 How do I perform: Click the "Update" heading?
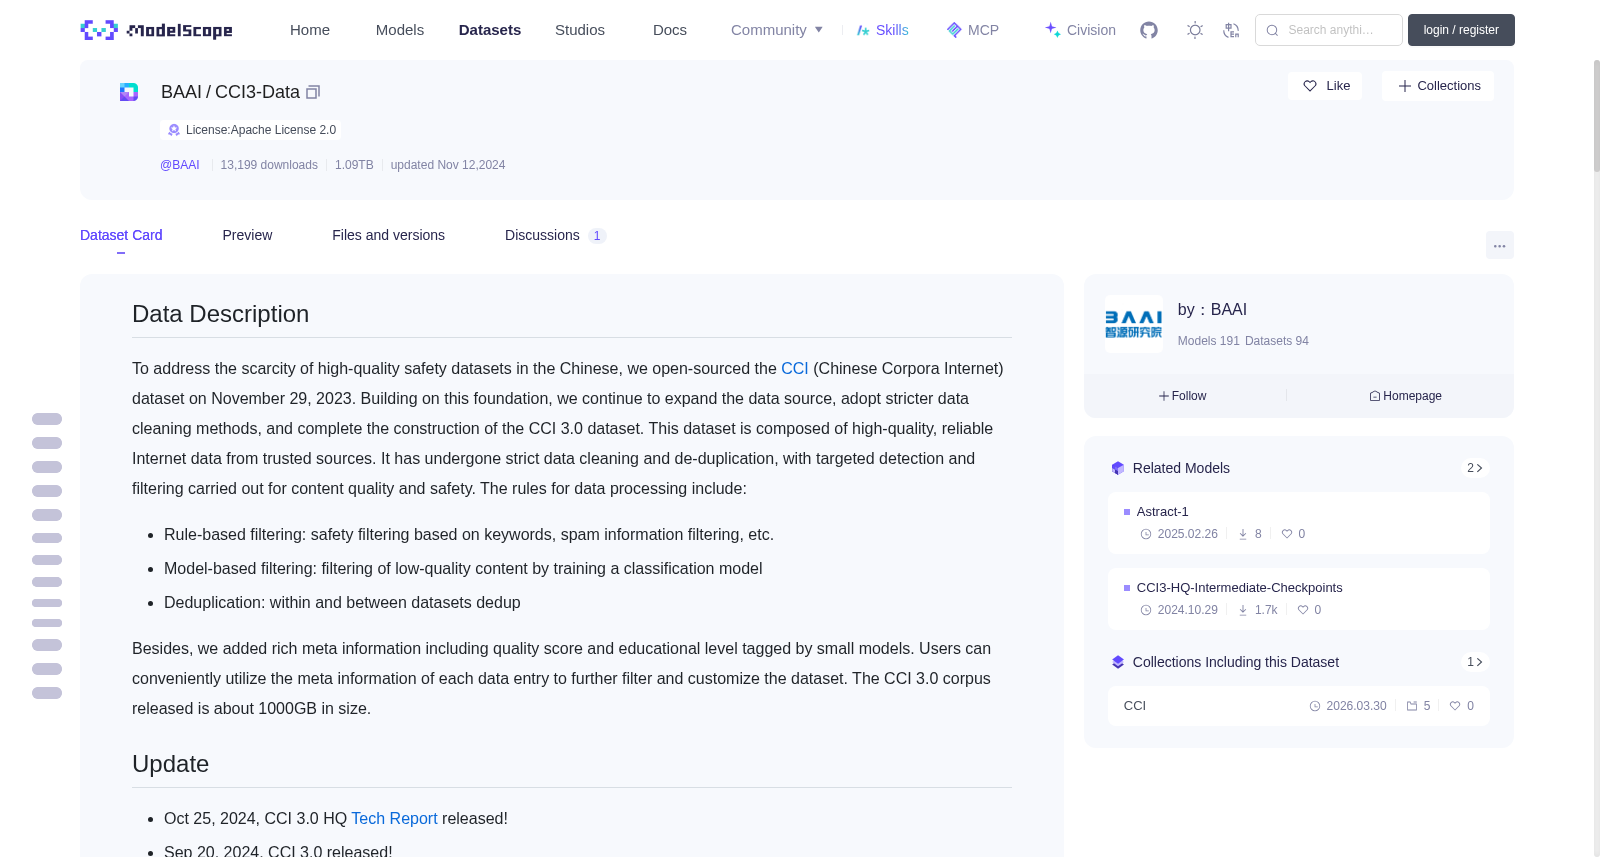point(170,764)
